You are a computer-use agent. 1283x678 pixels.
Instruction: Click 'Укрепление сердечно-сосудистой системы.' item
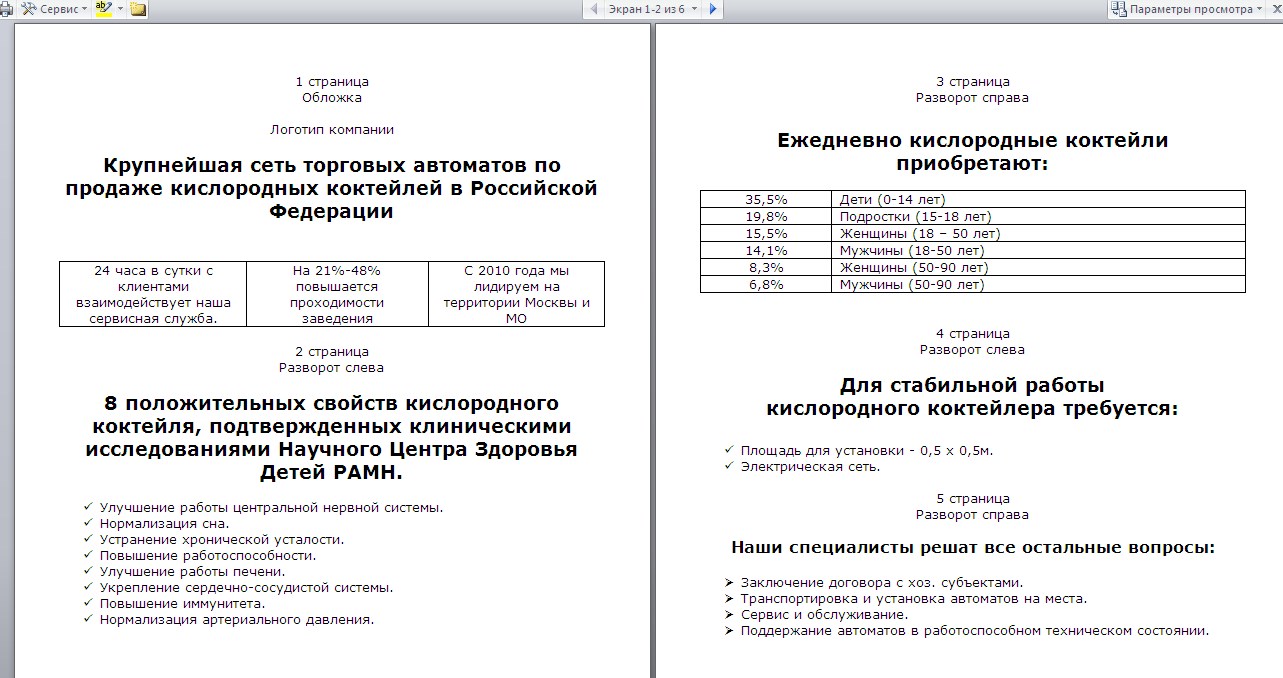click(x=246, y=587)
